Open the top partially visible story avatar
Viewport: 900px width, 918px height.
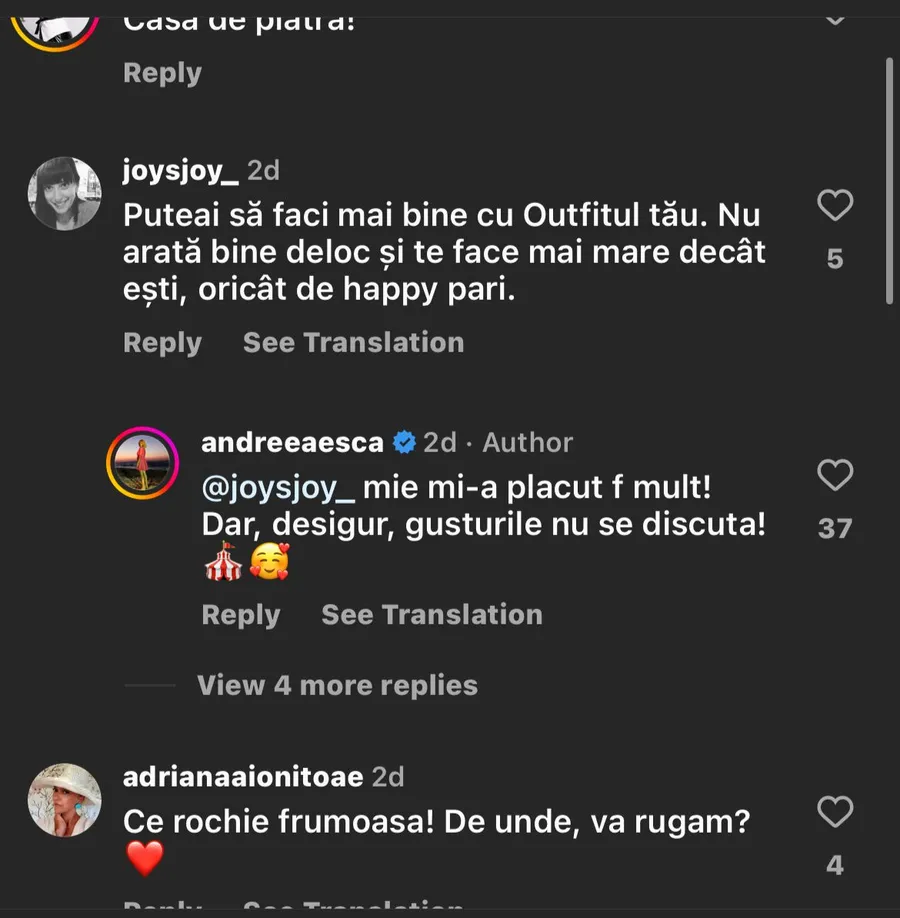55,22
